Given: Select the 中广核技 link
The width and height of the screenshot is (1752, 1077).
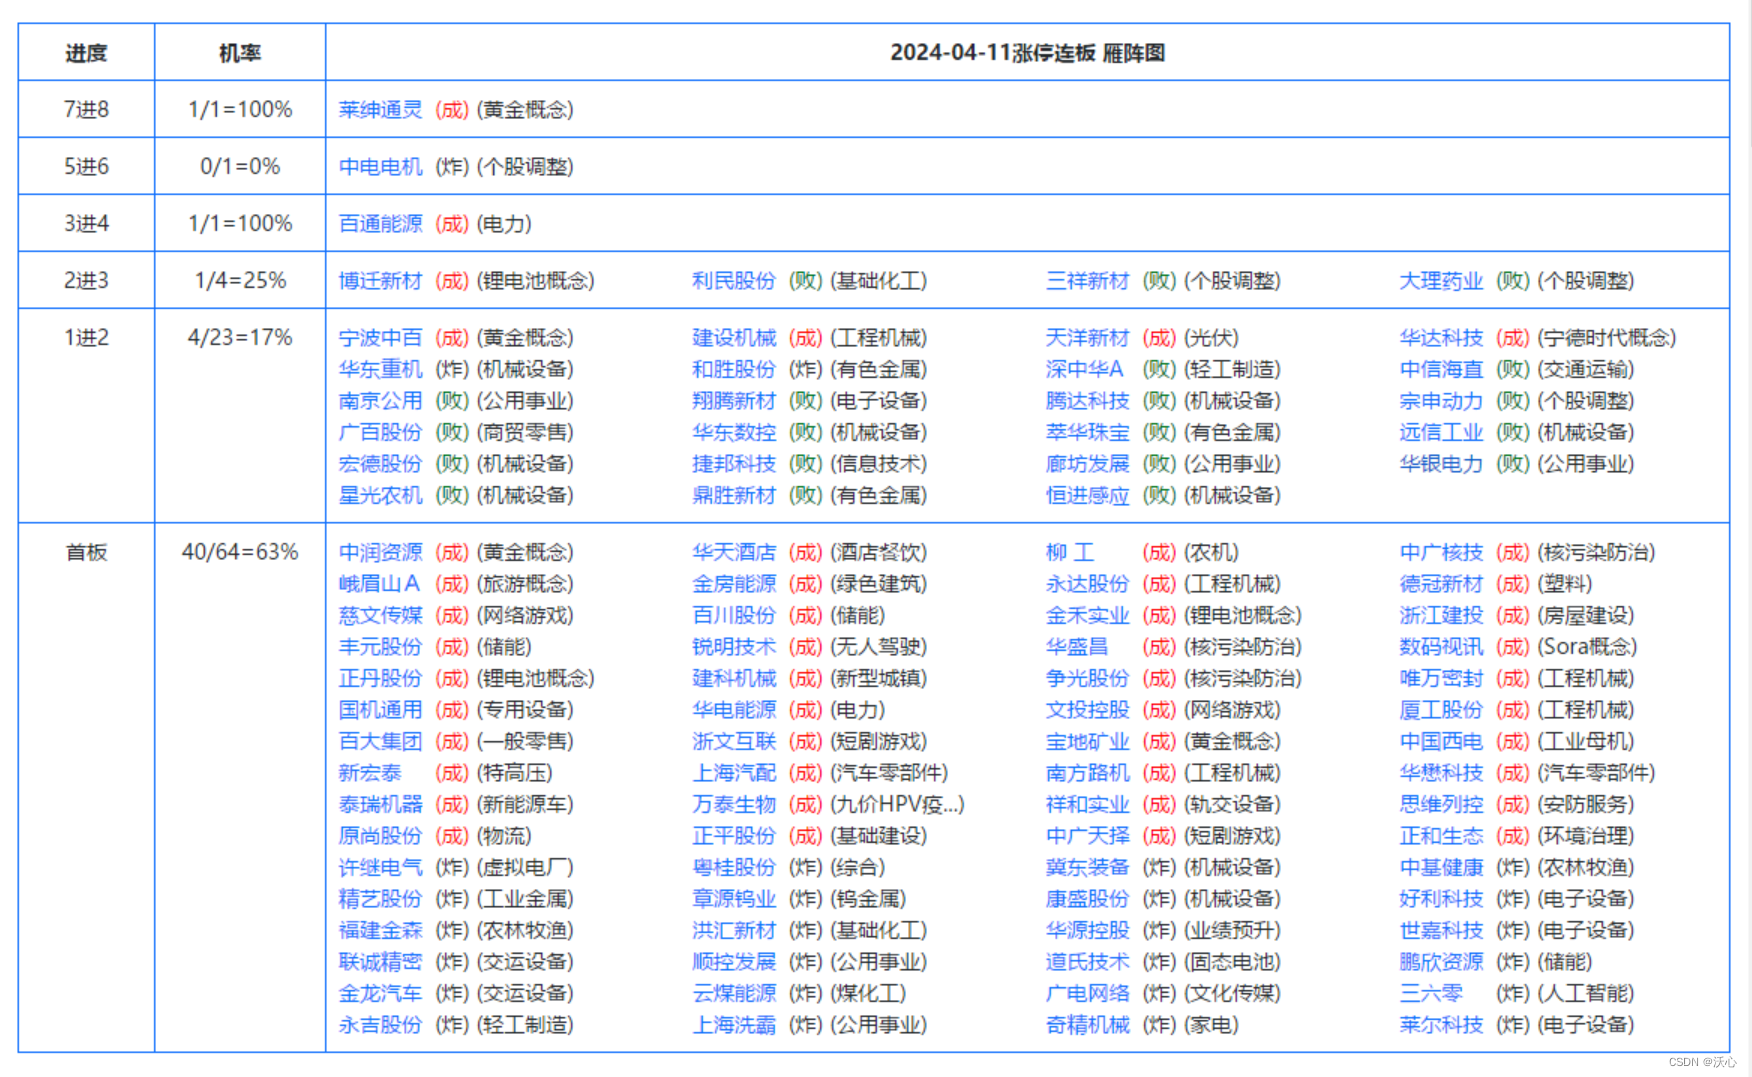Looking at the screenshot, I should pyautogui.click(x=1441, y=553).
